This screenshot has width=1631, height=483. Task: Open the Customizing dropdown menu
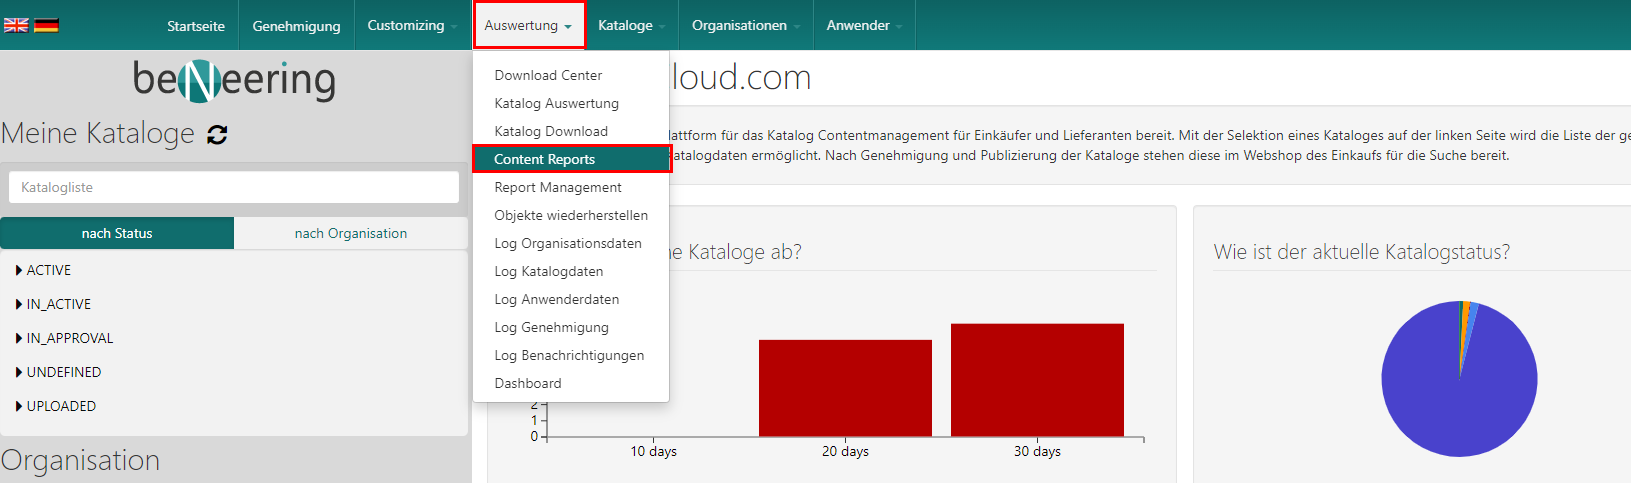click(411, 25)
